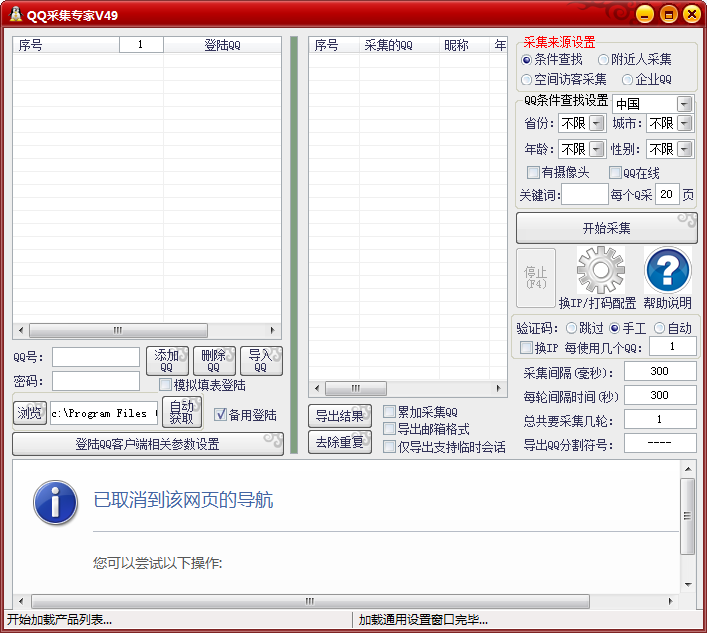Click the 昵称 column header
707x633 pixels.
[x=464, y=45]
